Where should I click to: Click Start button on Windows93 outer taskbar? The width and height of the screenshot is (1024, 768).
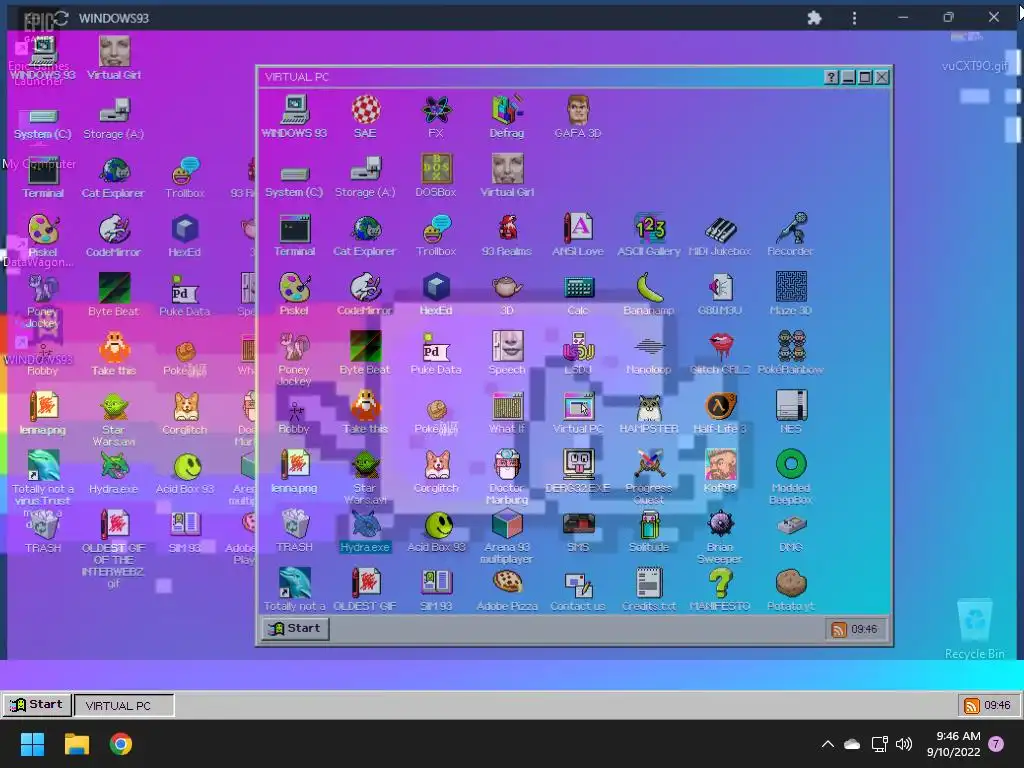tap(37, 705)
